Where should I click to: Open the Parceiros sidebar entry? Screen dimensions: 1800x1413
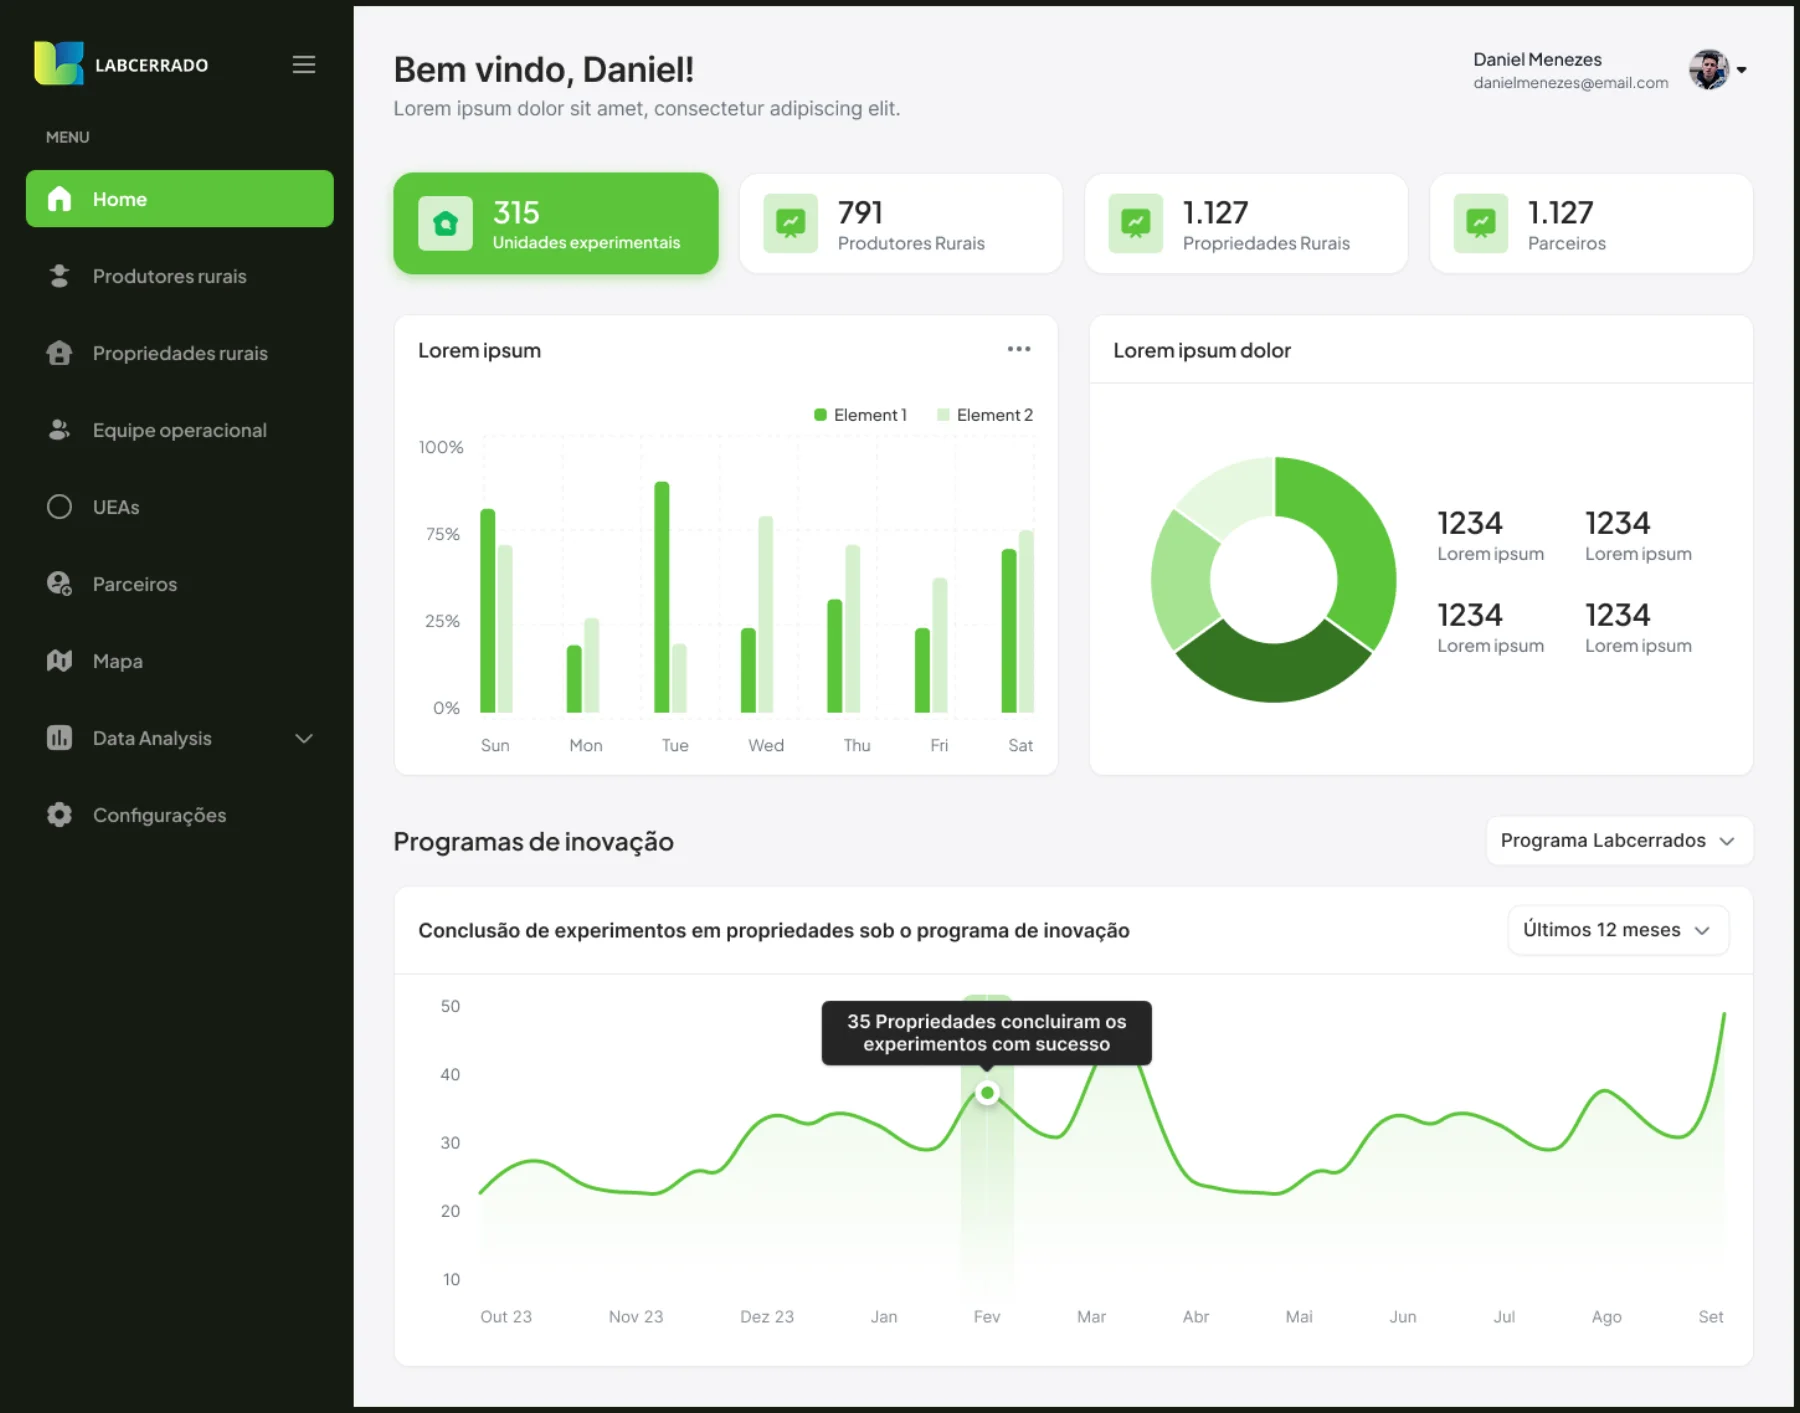tap(180, 584)
